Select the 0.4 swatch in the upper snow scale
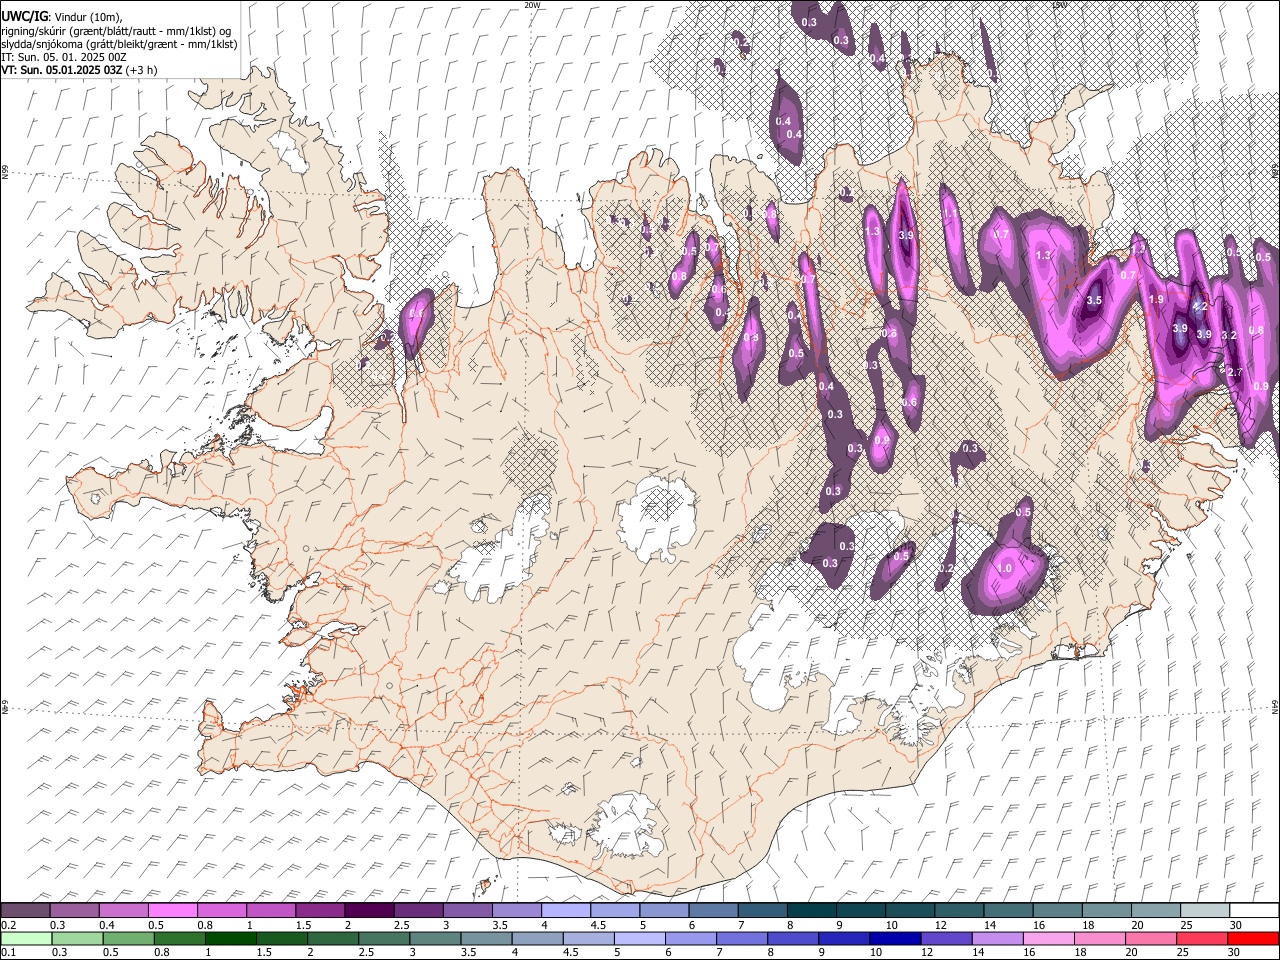 pyautogui.click(x=124, y=910)
